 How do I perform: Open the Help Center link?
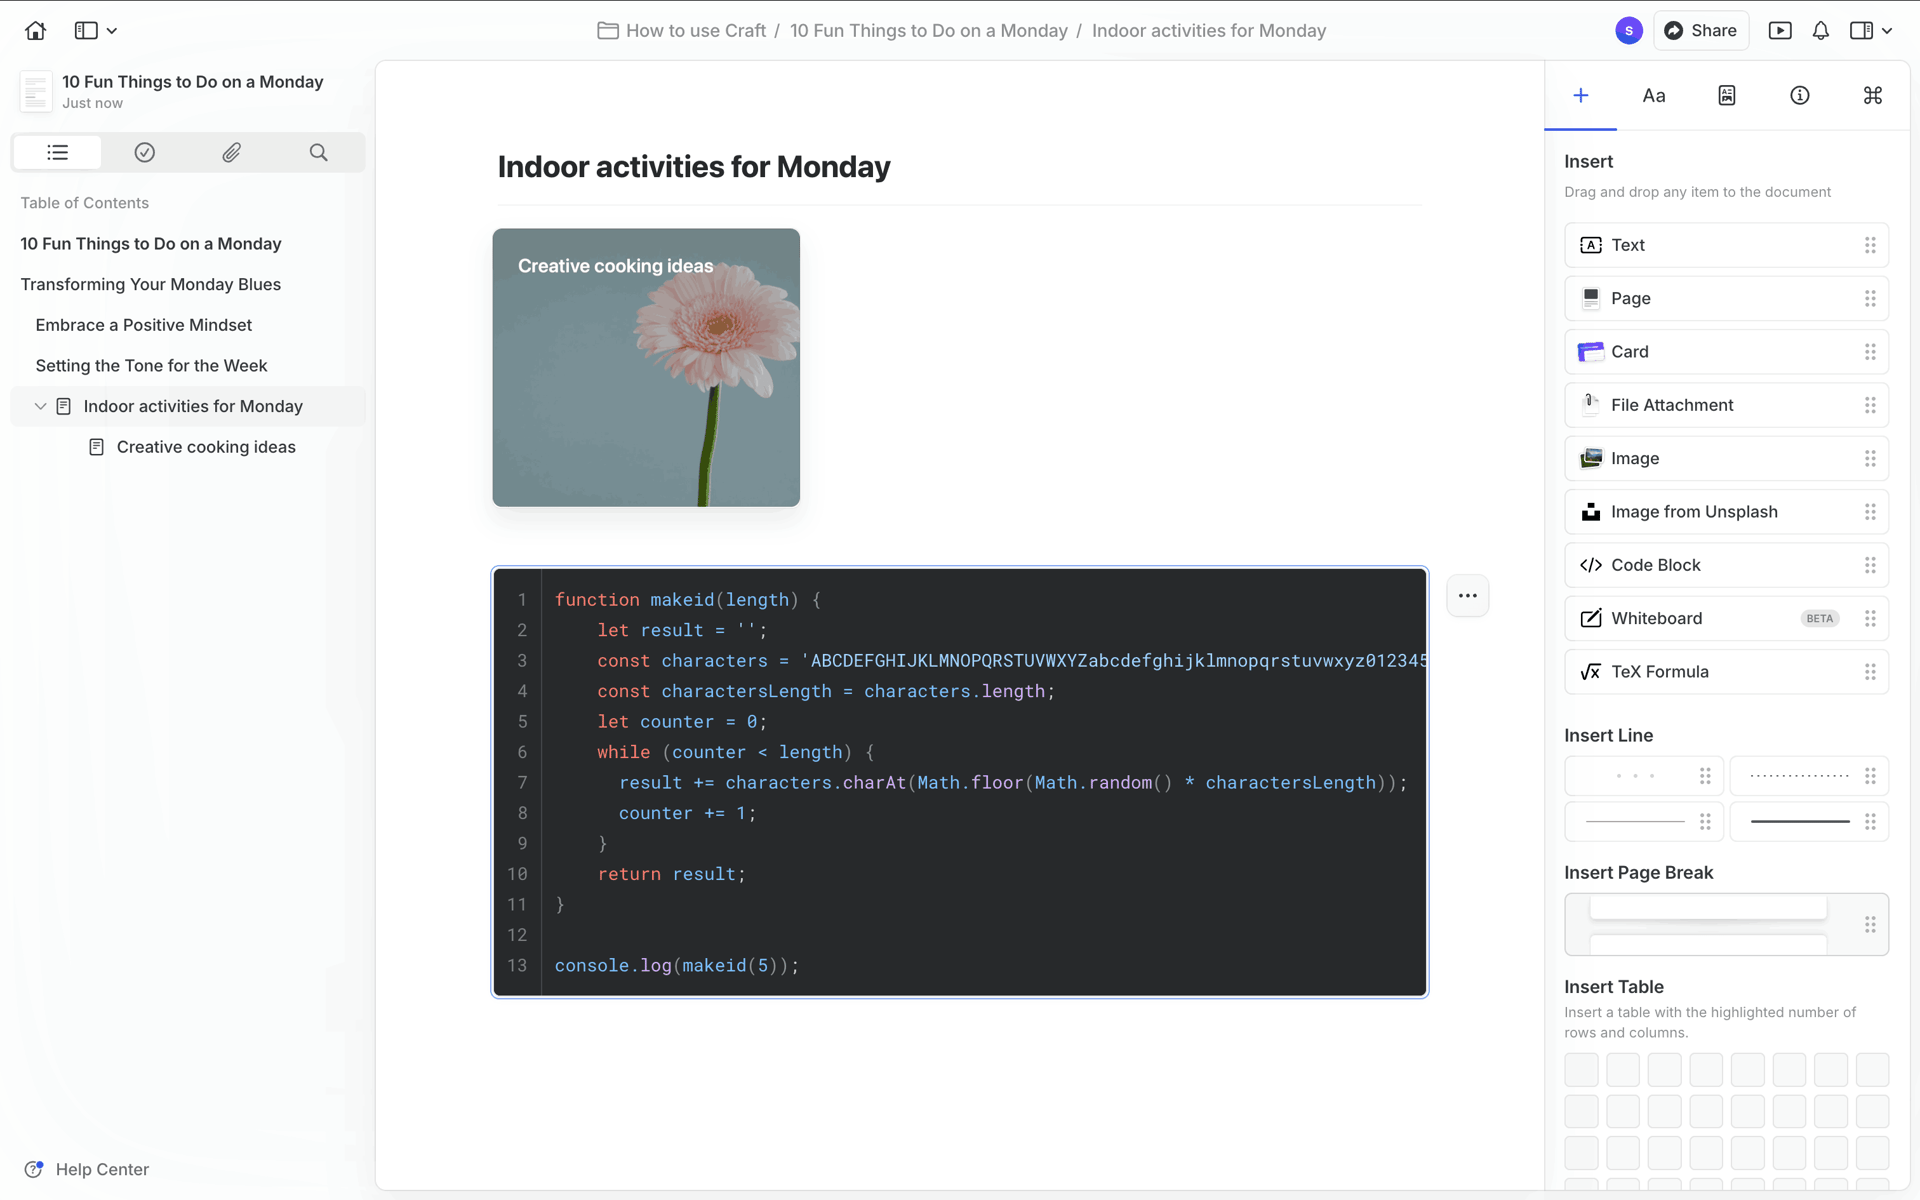[x=86, y=1169]
